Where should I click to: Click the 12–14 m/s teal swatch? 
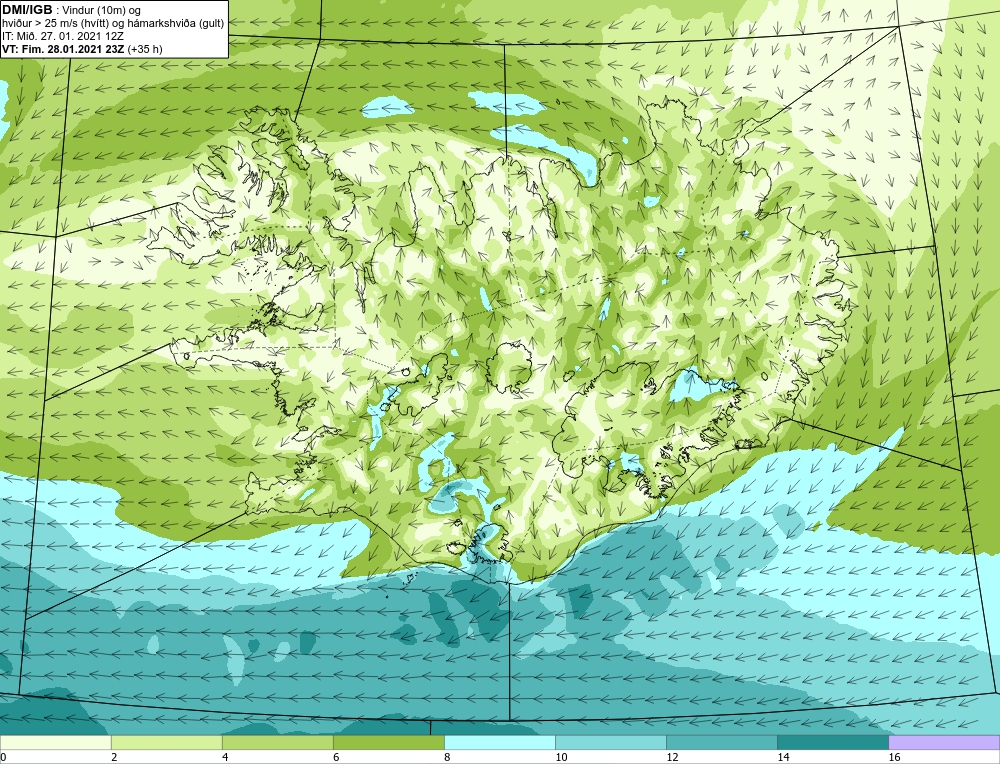[x=722, y=742]
